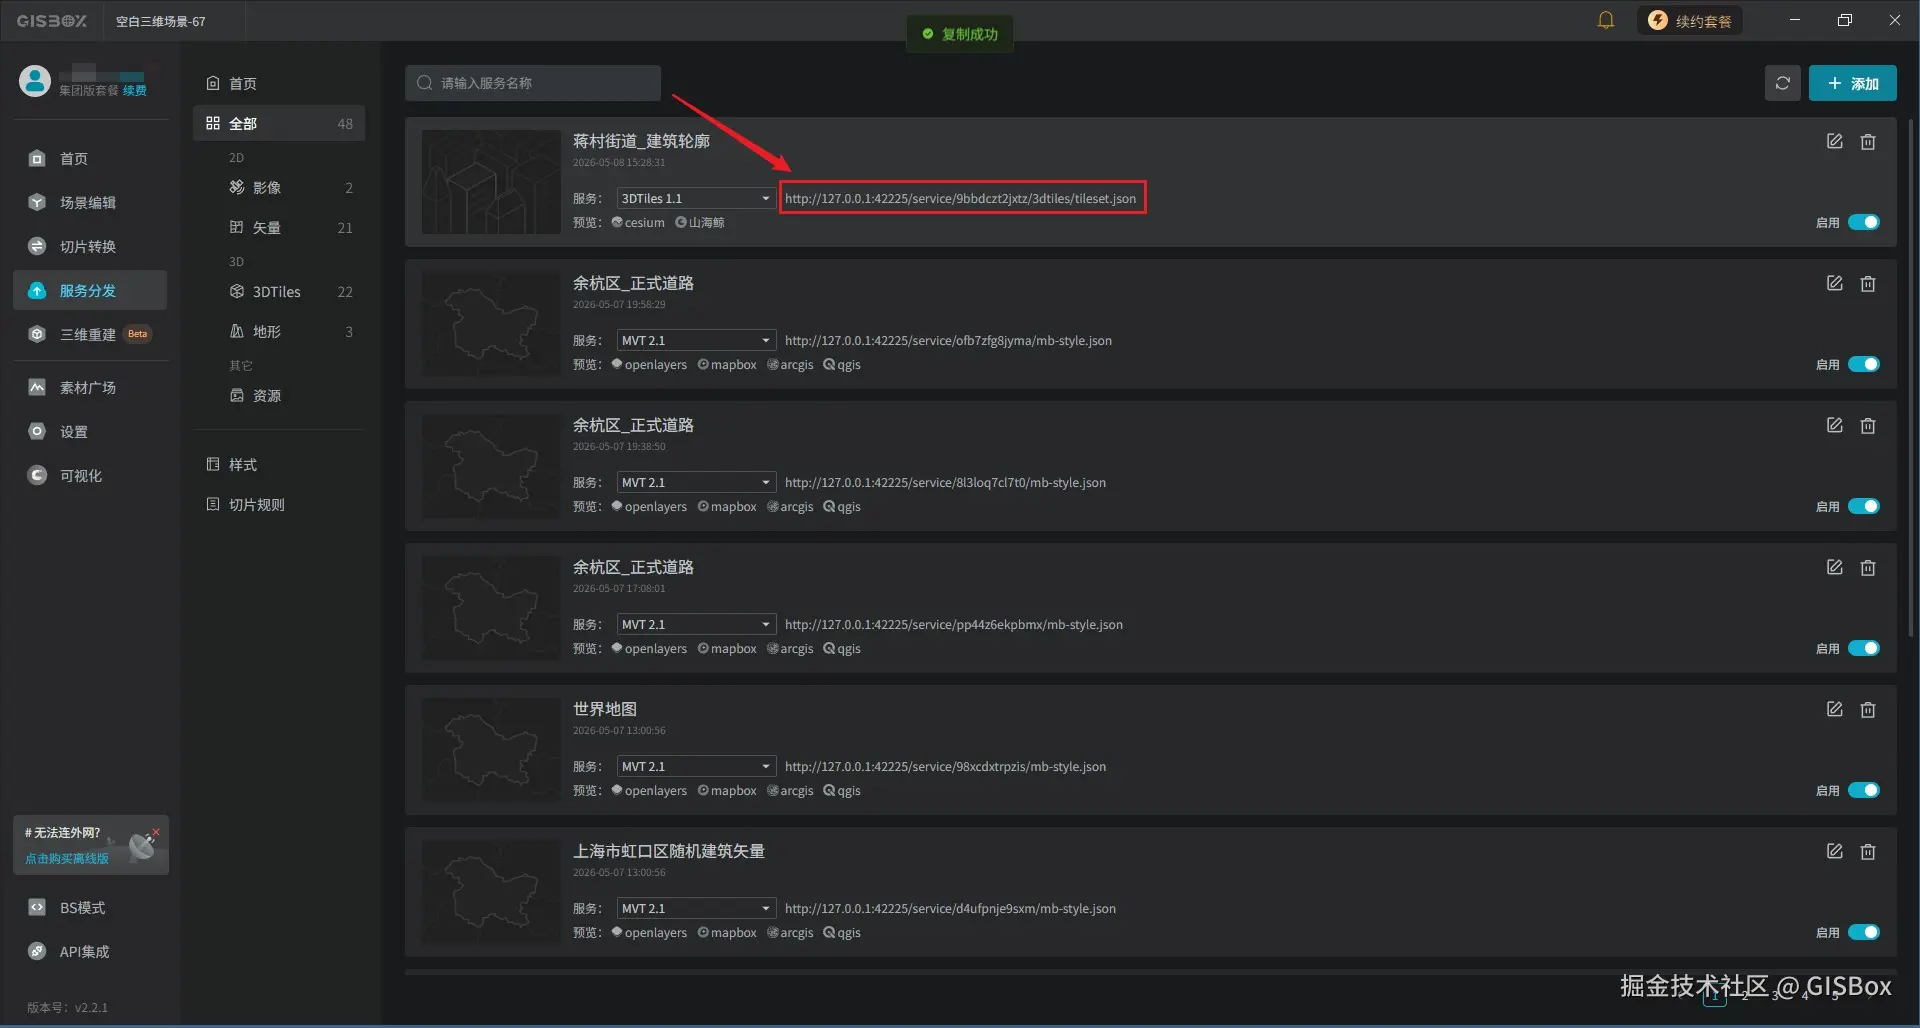Filter services by 资源
The height and width of the screenshot is (1028, 1920).
279,395
